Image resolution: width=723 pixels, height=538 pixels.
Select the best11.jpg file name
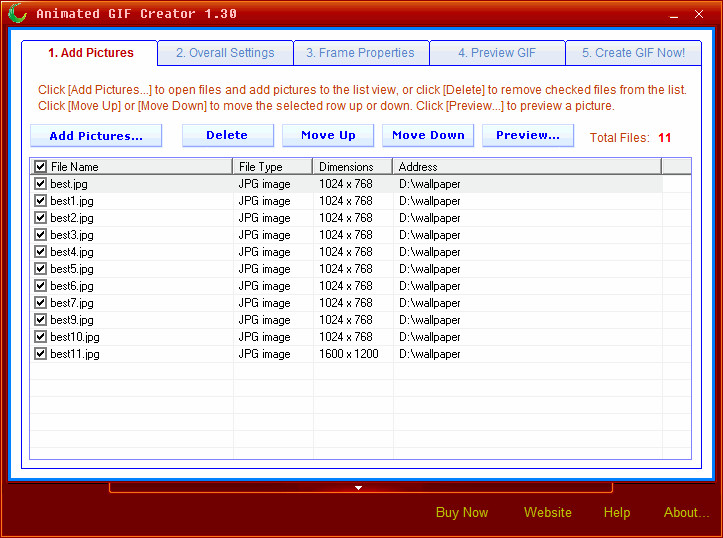click(75, 354)
